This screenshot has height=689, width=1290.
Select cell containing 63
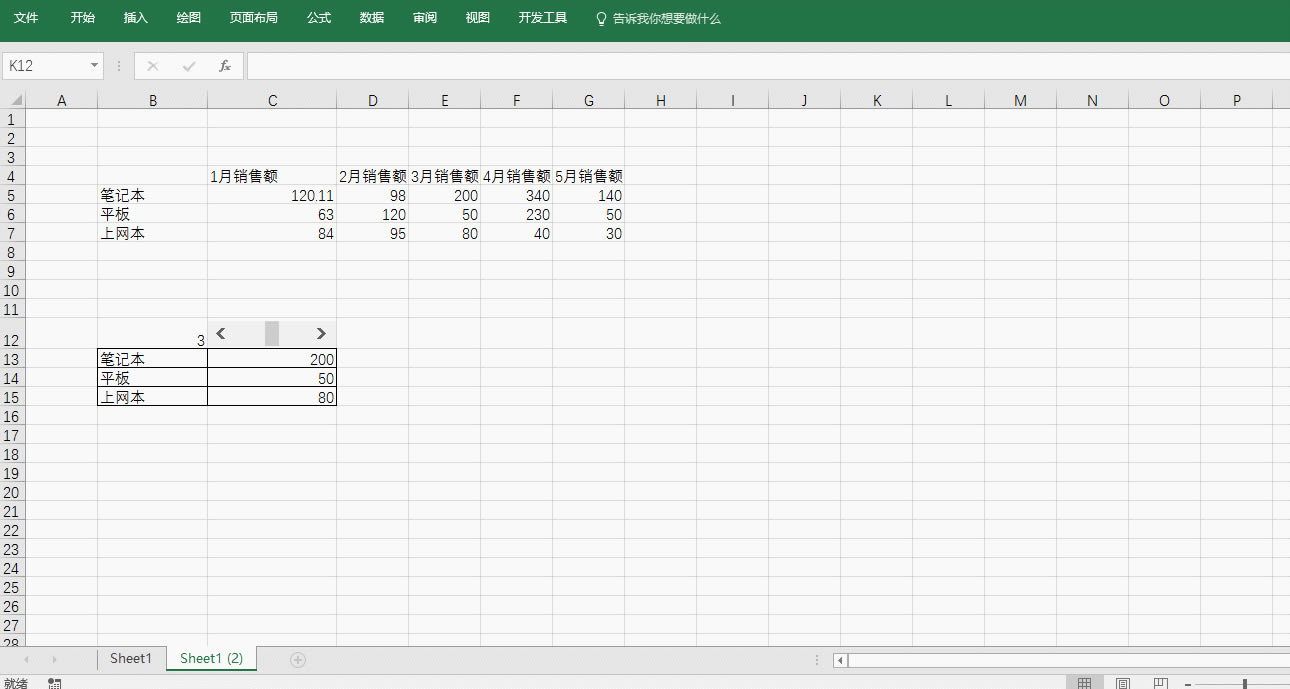(272, 214)
